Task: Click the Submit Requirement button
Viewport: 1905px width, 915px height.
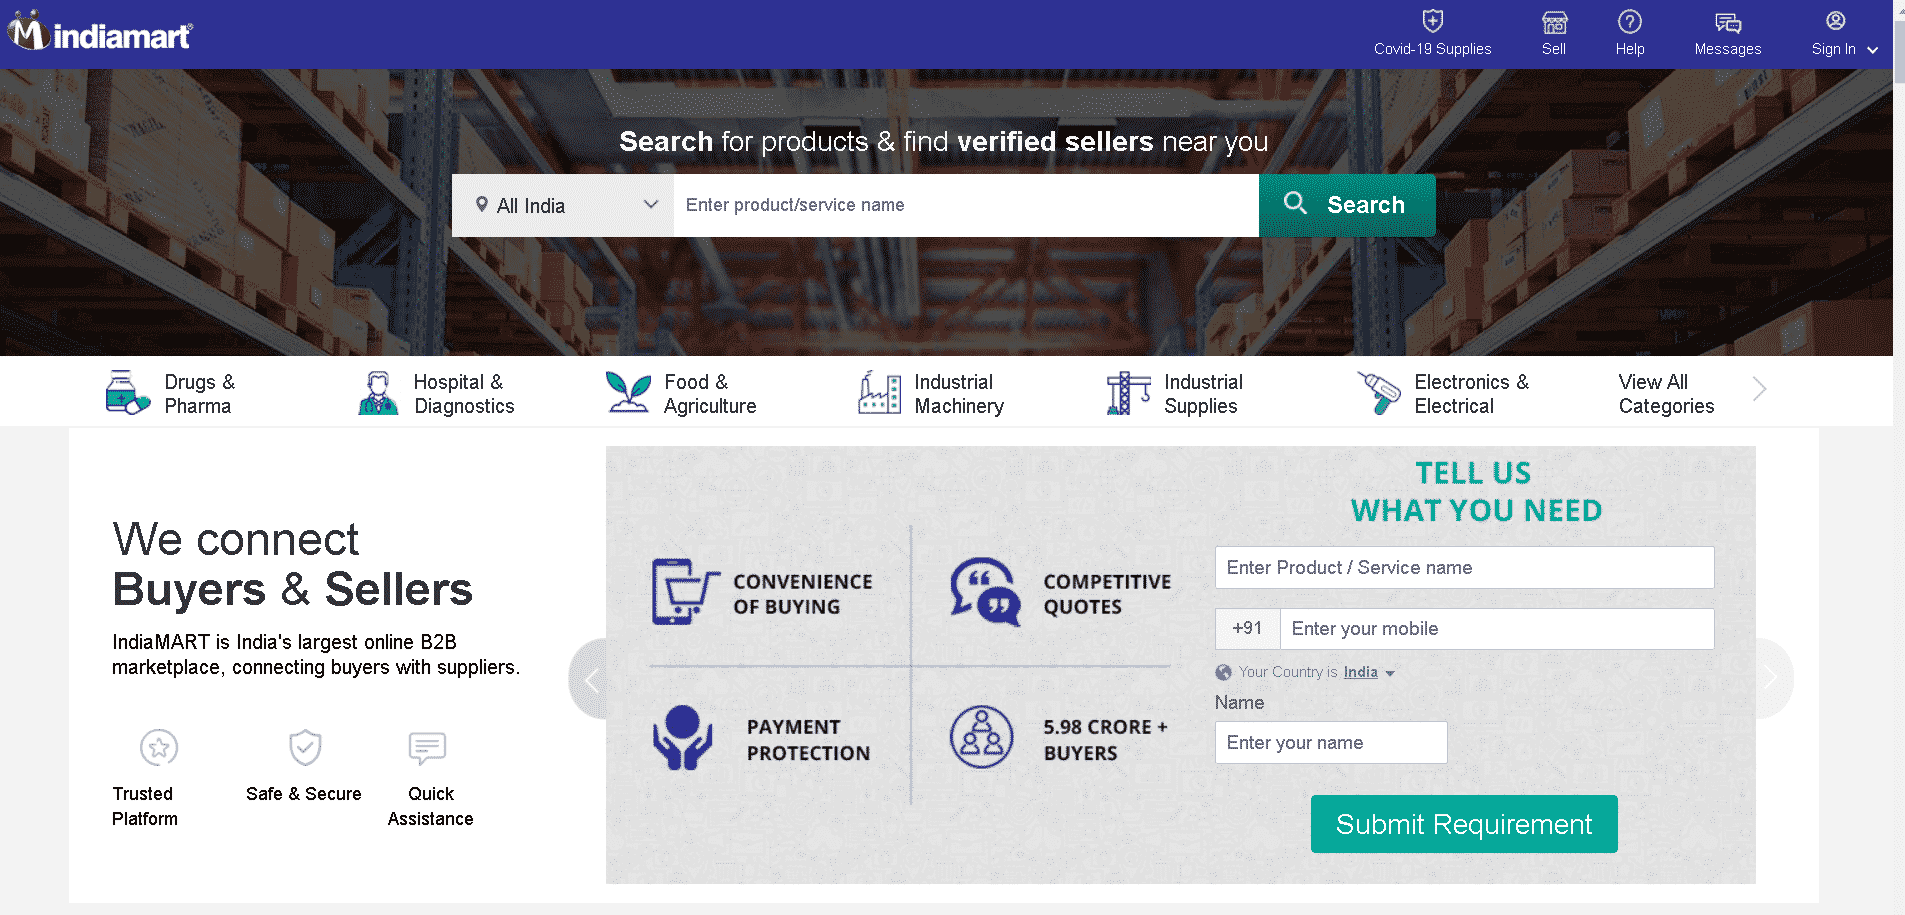Action: (1464, 824)
